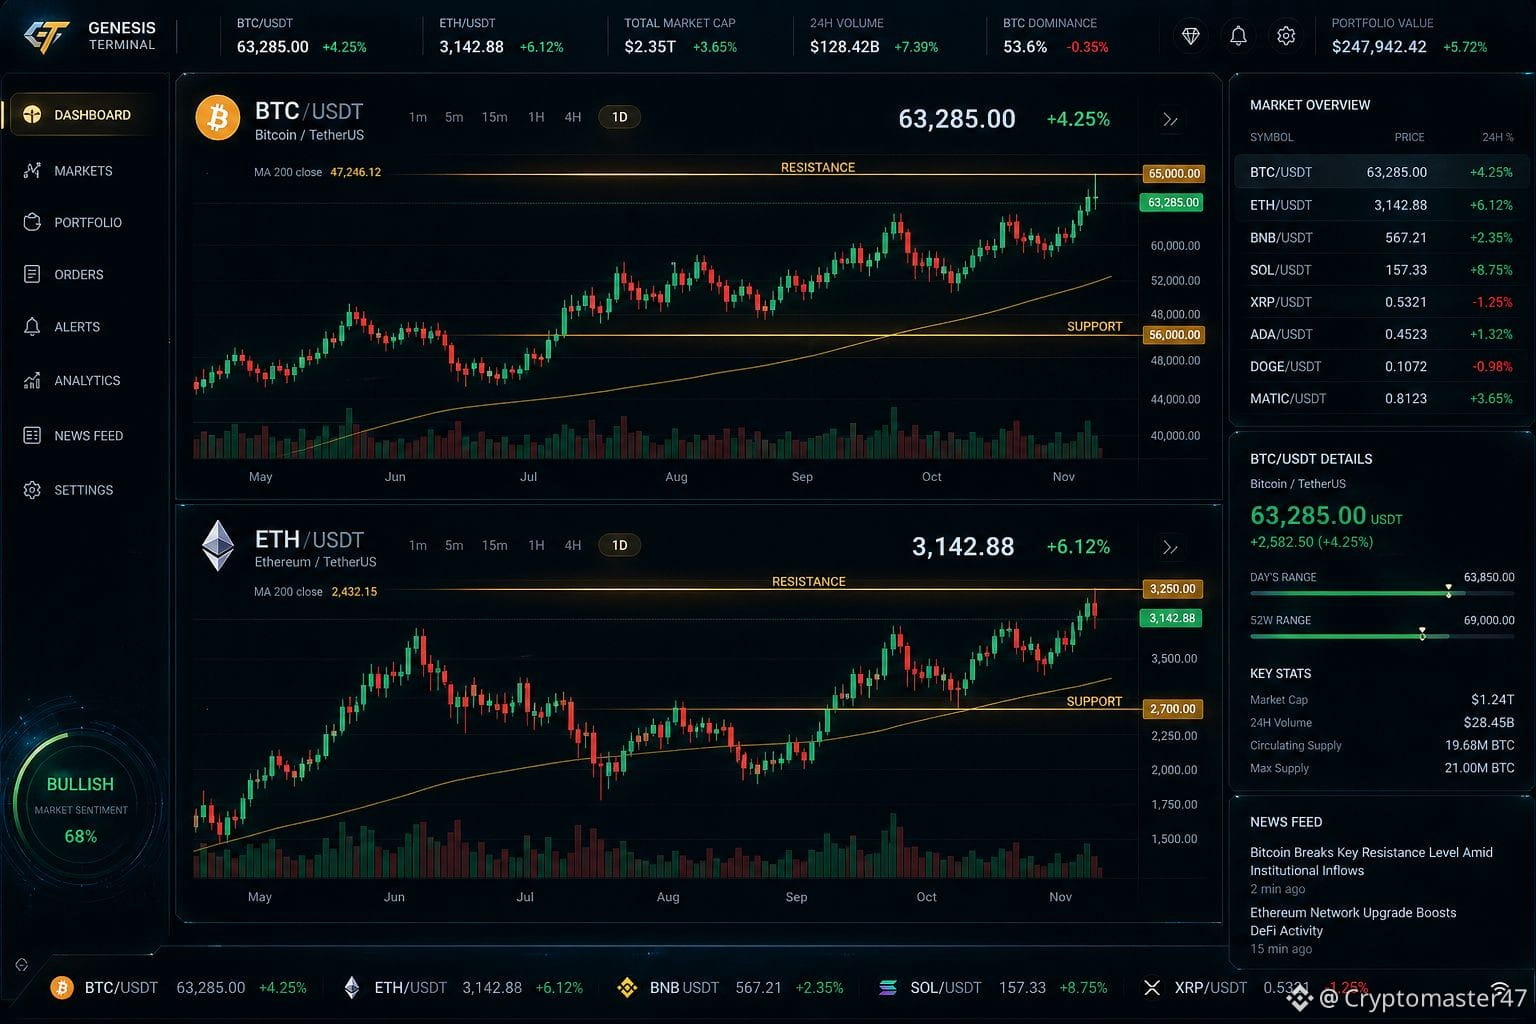Open the notifications bell in header
This screenshot has width=1536, height=1024.
coord(1238,36)
